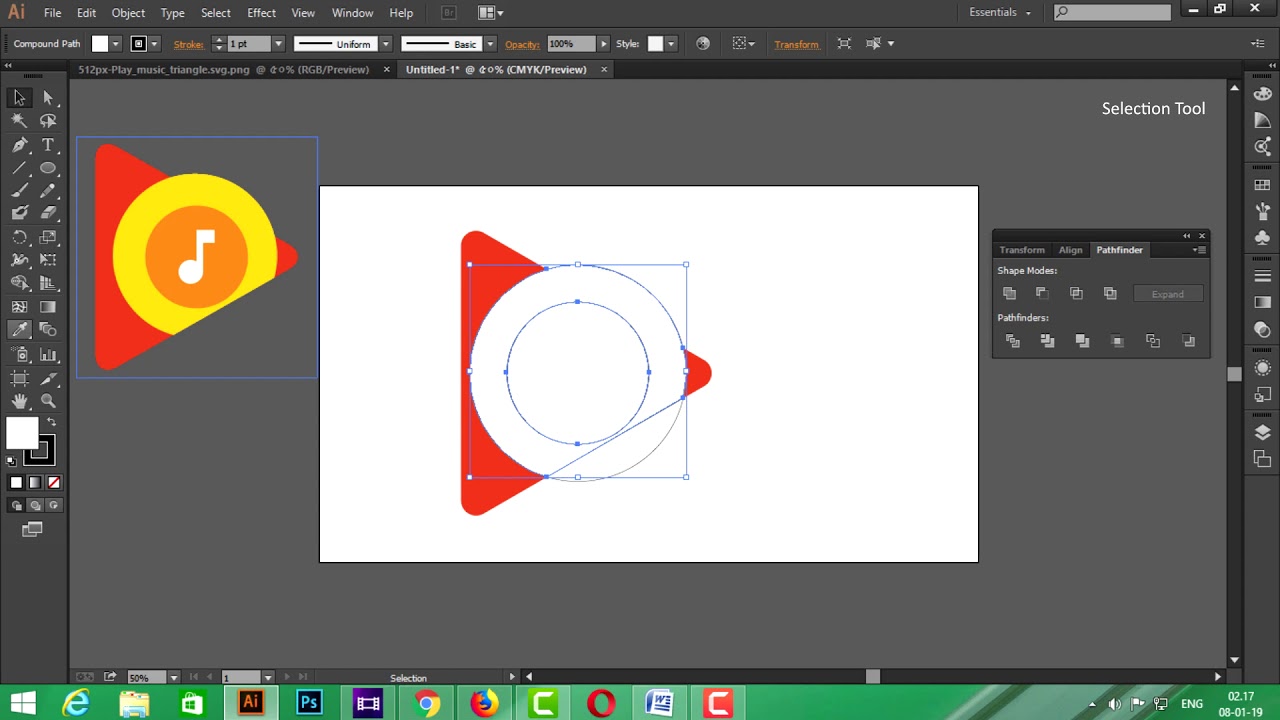Viewport: 1280px width, 720px height.
Task: Open Adobe Bridge with Br button
Action: [449, 13]
